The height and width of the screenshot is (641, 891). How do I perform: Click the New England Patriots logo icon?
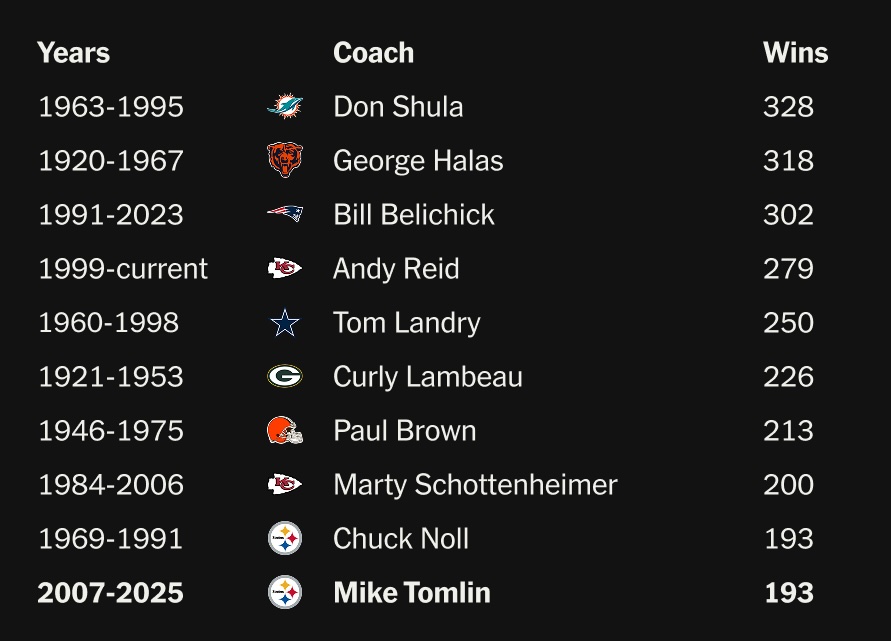click(285, 214)
